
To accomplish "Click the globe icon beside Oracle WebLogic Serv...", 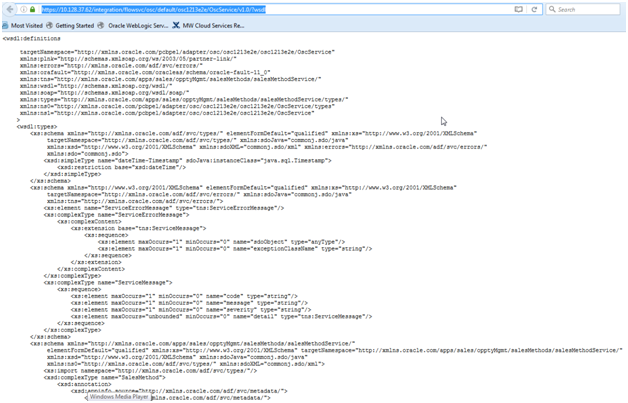I will [x=101, y=26].
